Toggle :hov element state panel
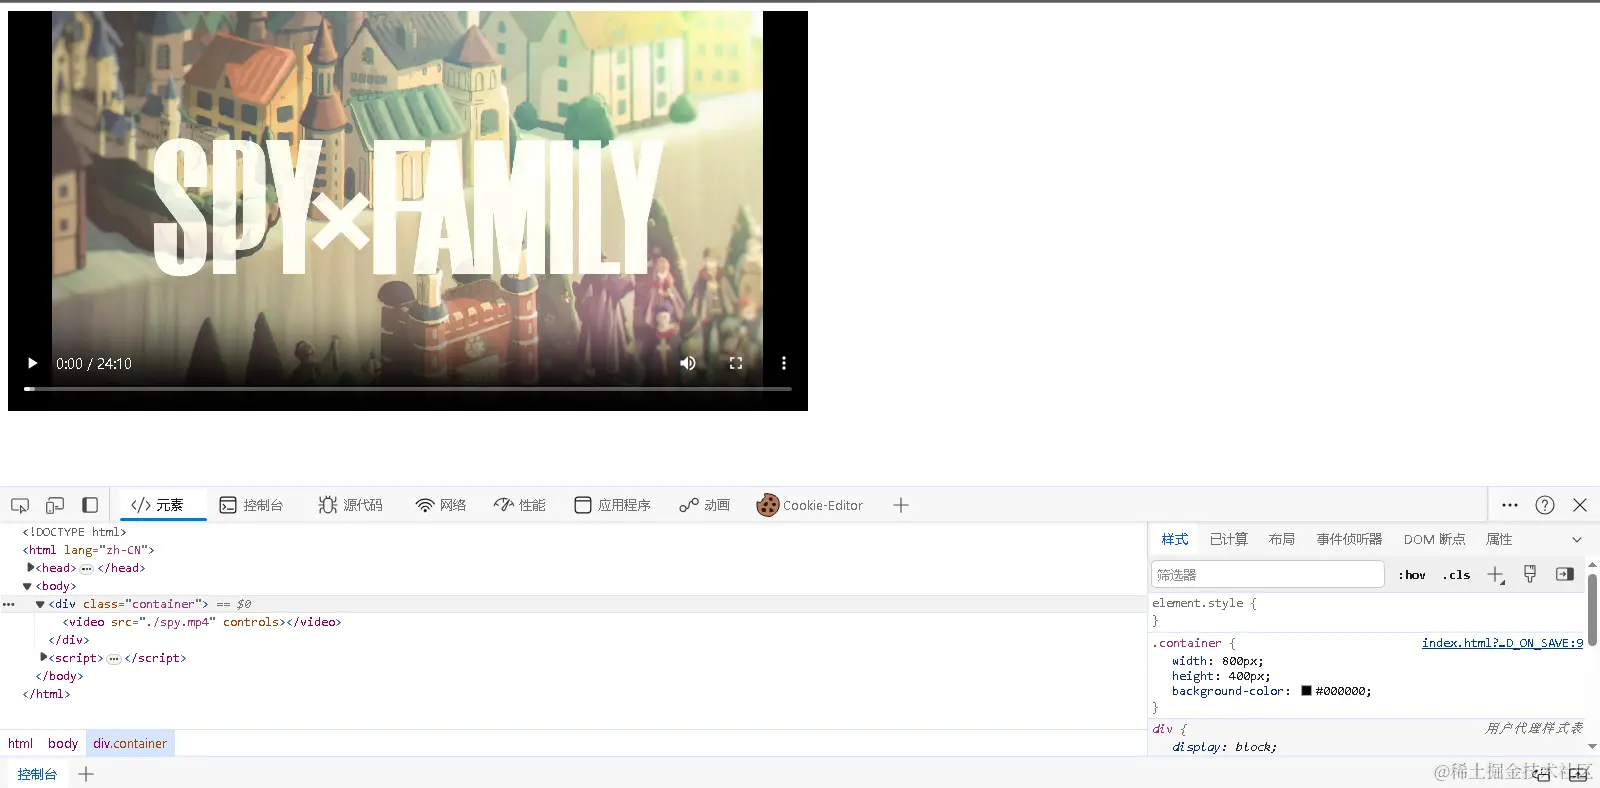 (x=1412, y=574)
